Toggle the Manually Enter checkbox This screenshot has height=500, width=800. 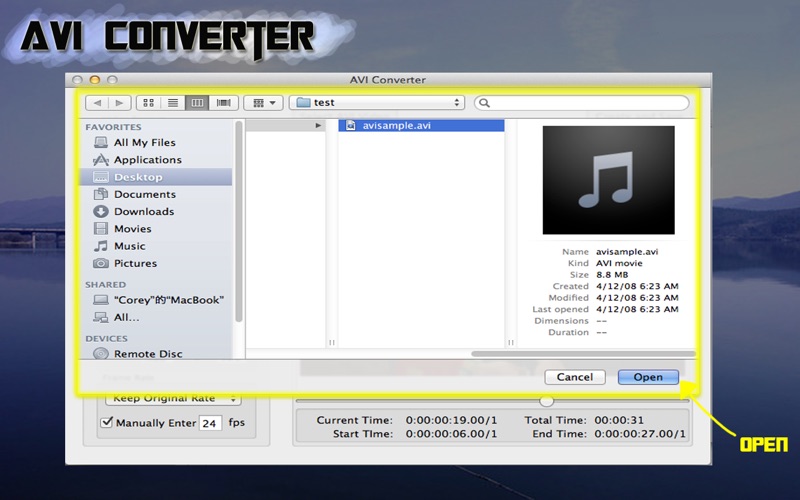coord(107,422)
